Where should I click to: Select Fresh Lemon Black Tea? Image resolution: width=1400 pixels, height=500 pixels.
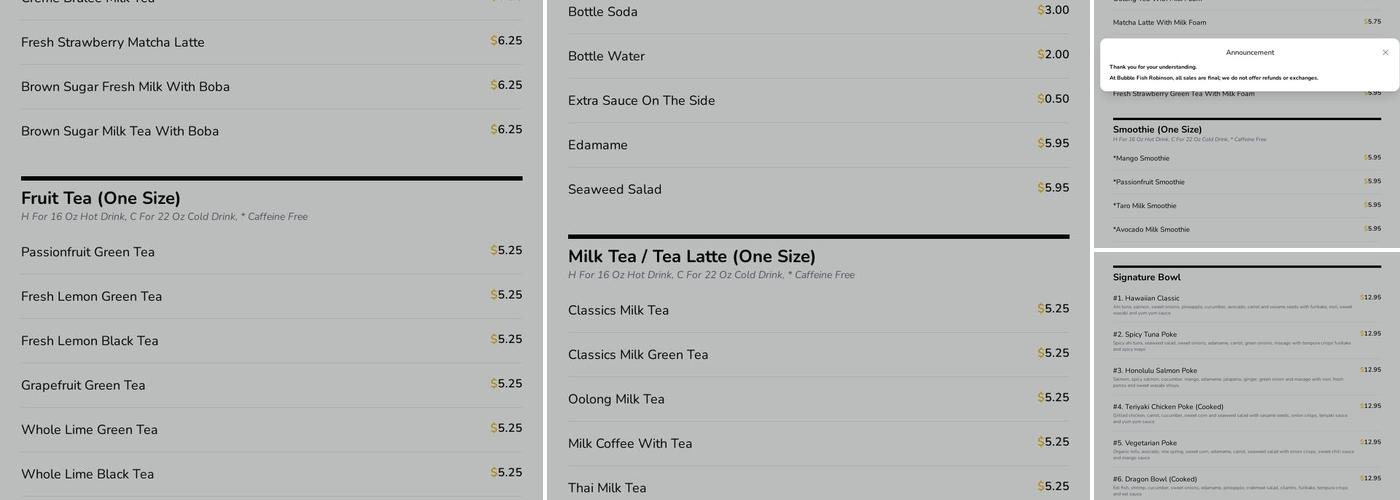(90, 341)
